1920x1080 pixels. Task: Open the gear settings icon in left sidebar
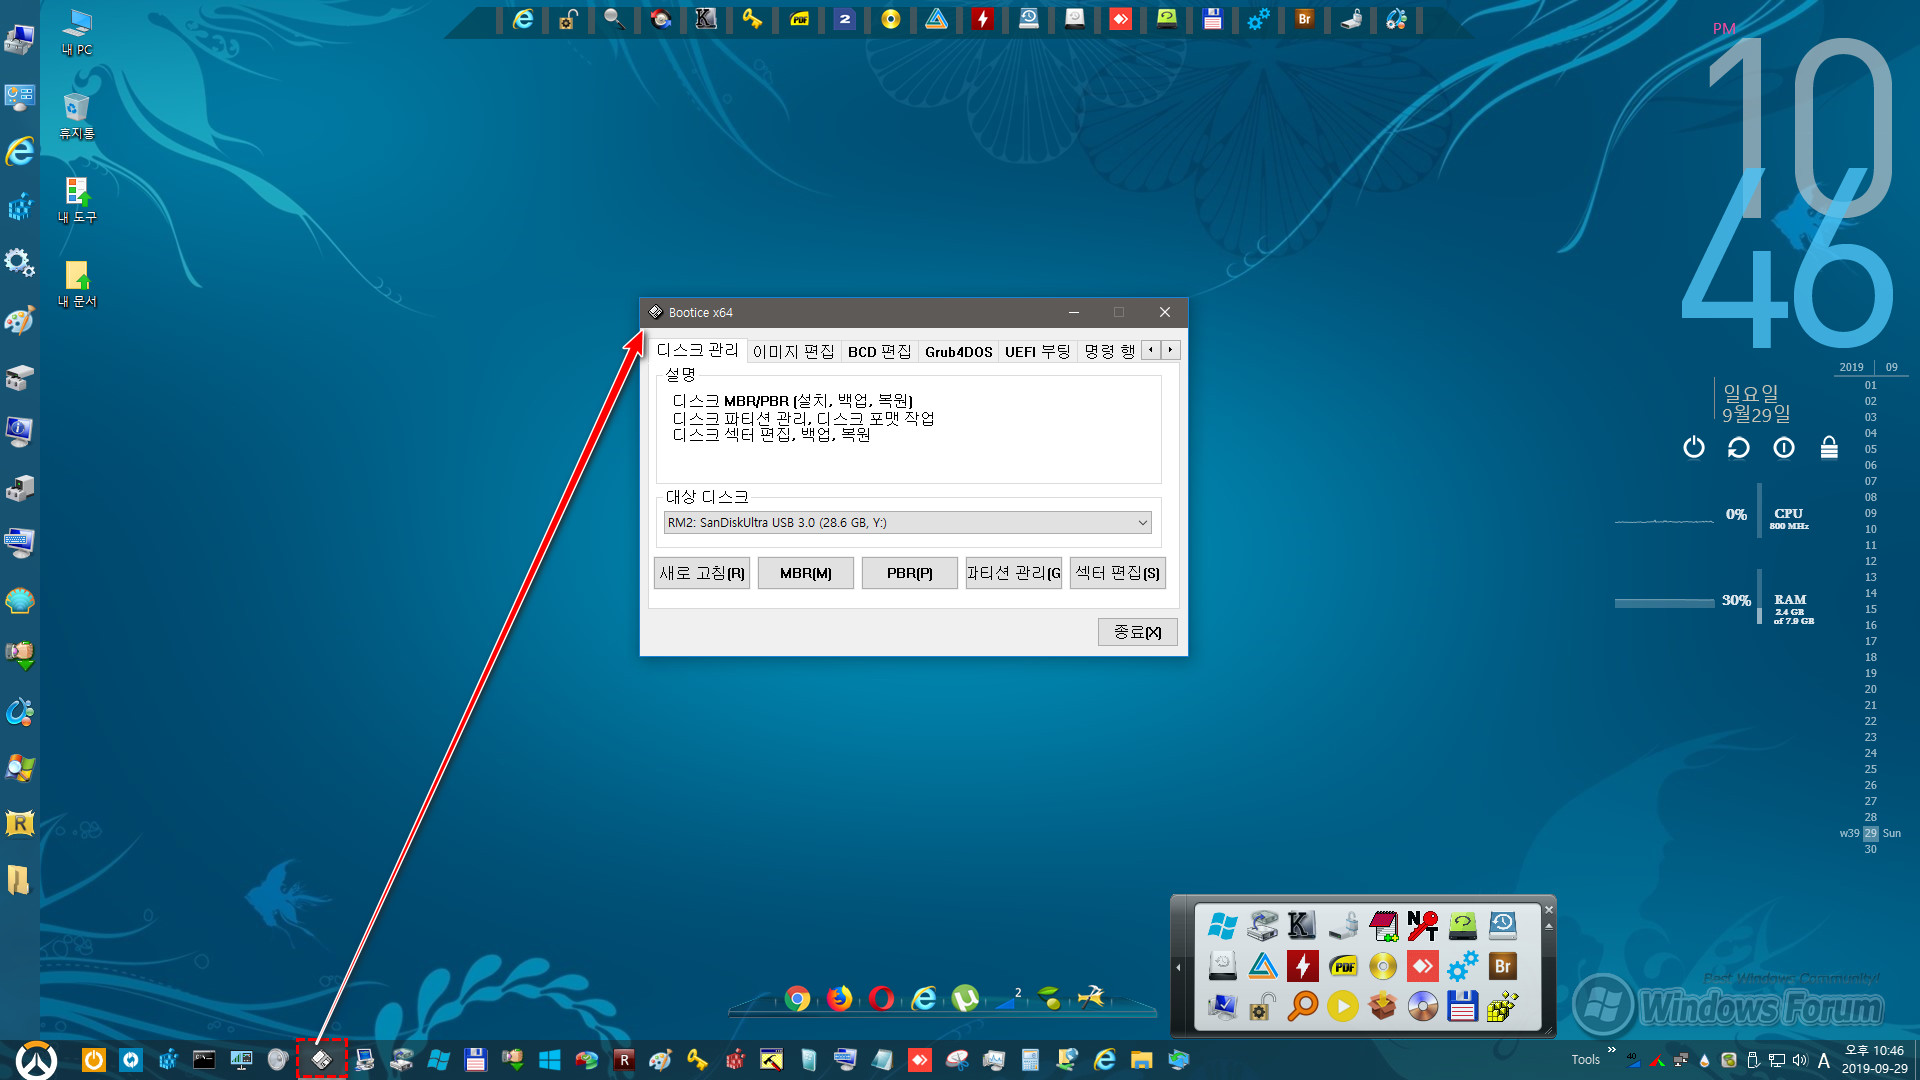point(20,263)
